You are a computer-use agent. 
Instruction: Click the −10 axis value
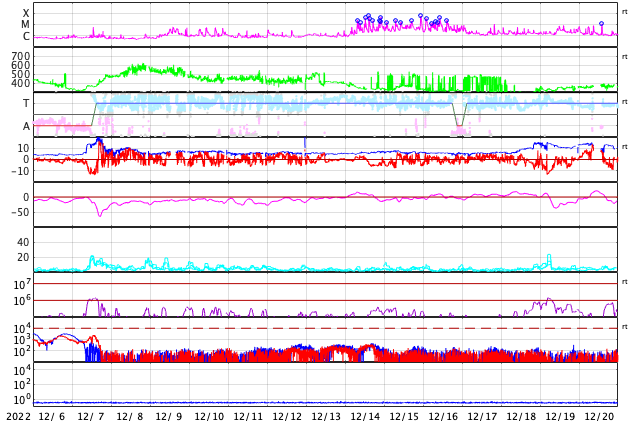[20, 171]
